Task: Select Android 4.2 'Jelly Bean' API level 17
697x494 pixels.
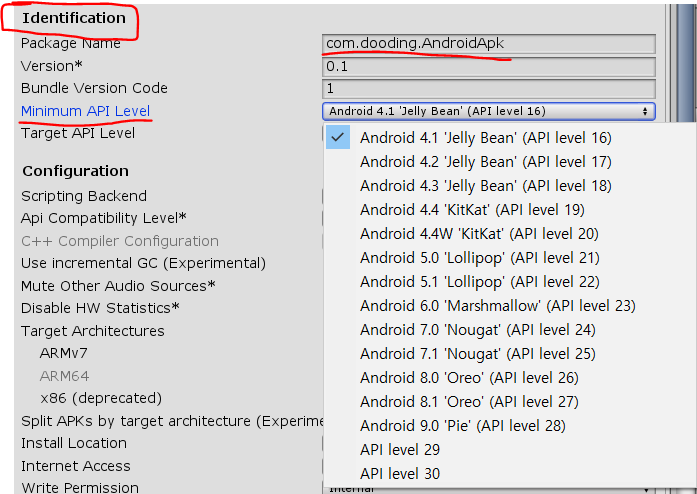Action: [485, 162]
